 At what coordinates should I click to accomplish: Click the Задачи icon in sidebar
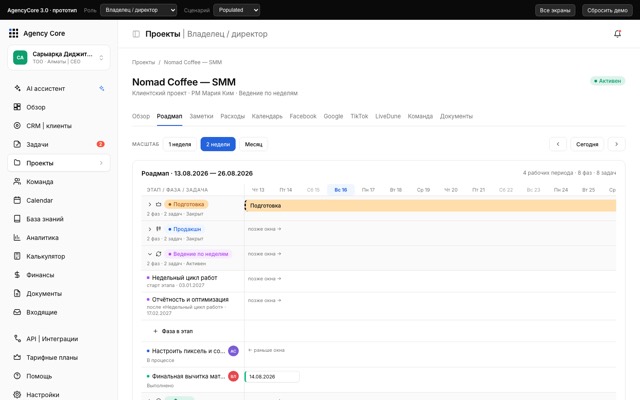coord(17,144)
